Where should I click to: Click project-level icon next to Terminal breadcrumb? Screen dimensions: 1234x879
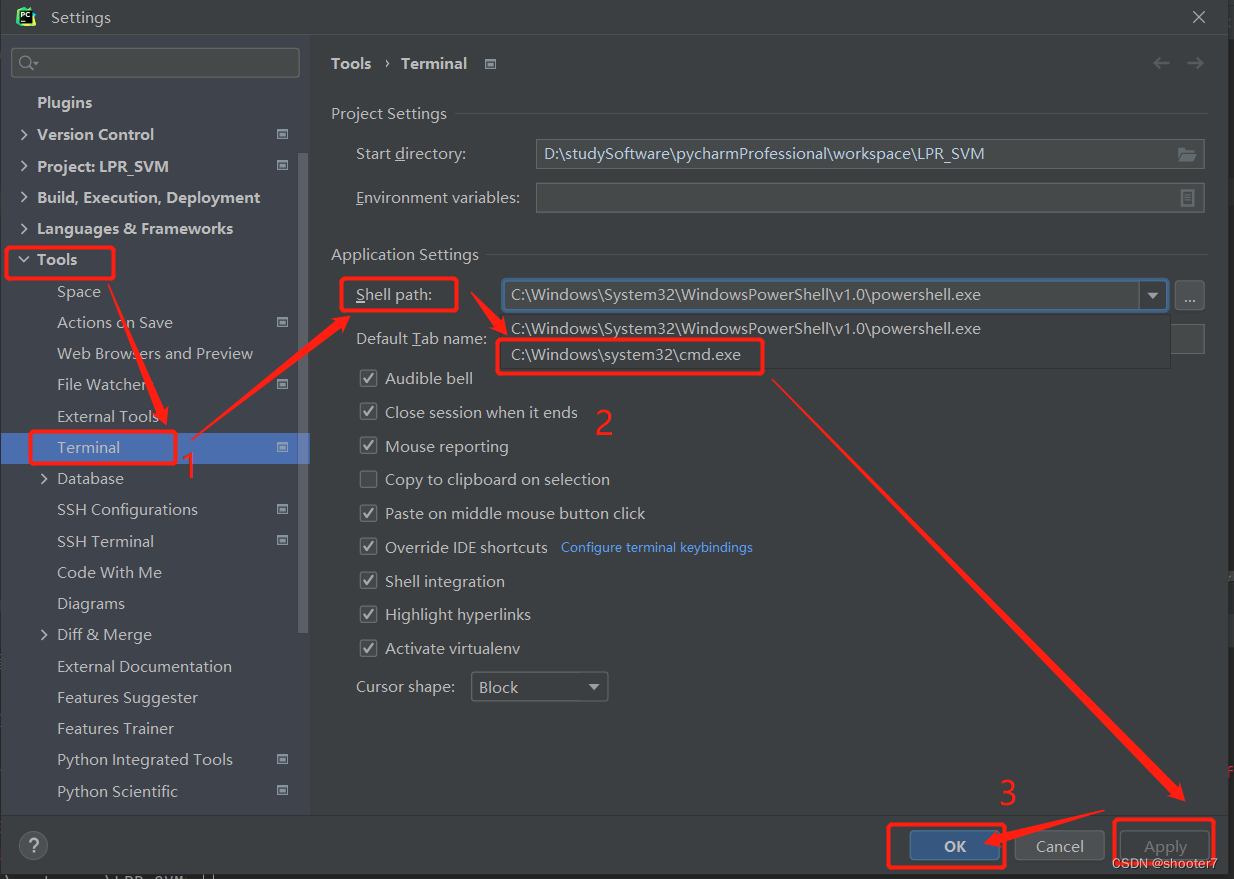point(490,64)
